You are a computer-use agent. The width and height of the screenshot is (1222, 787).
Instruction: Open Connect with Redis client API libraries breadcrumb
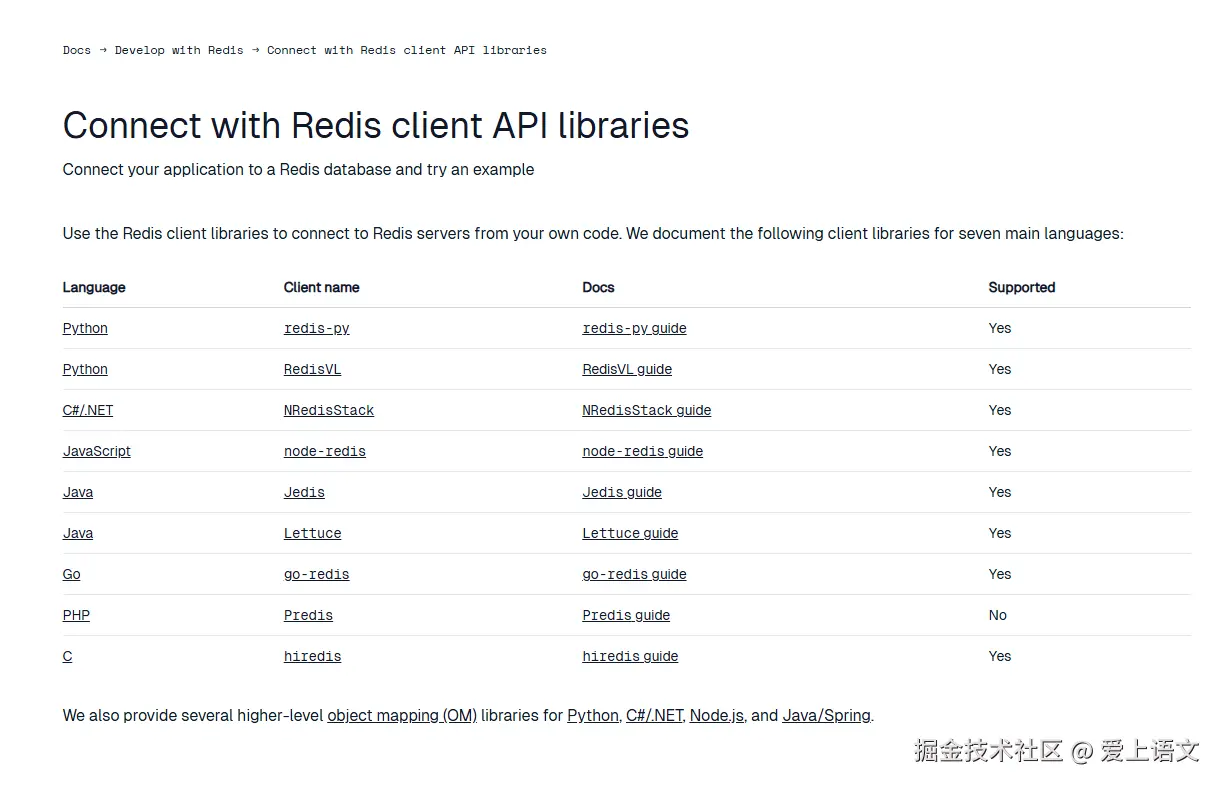coord(407,50)
